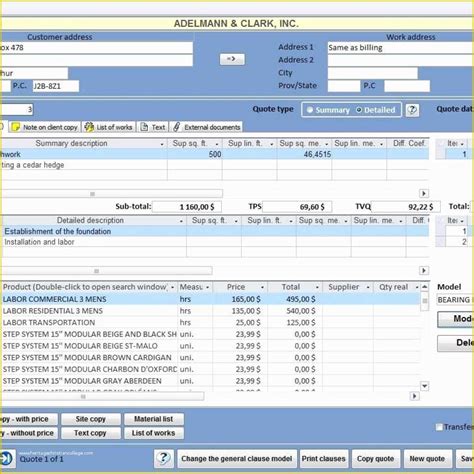Select LABOR RESIDENTIAL 3 MENS row
Image resolution: width=474 pixels, height=474 pixels.
[211, 311]
